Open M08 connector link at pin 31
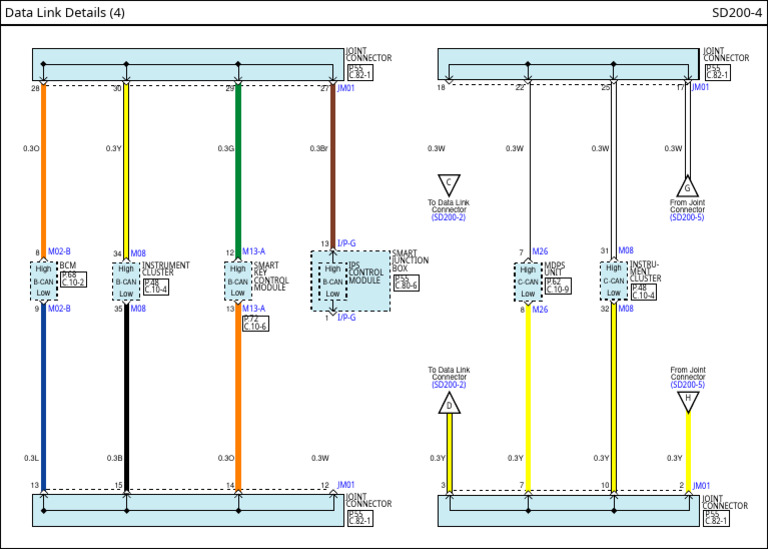Screen dimensions: 768x549 click(626, 250)
